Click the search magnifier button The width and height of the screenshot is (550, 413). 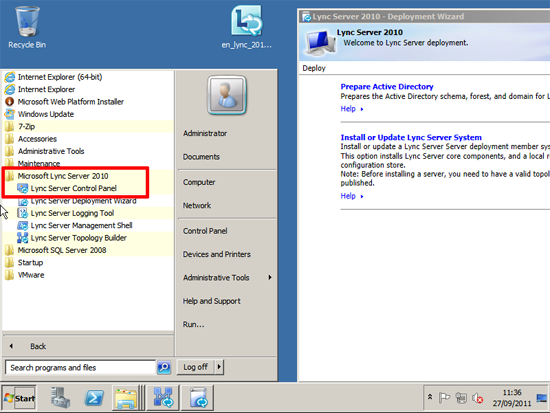164,368
